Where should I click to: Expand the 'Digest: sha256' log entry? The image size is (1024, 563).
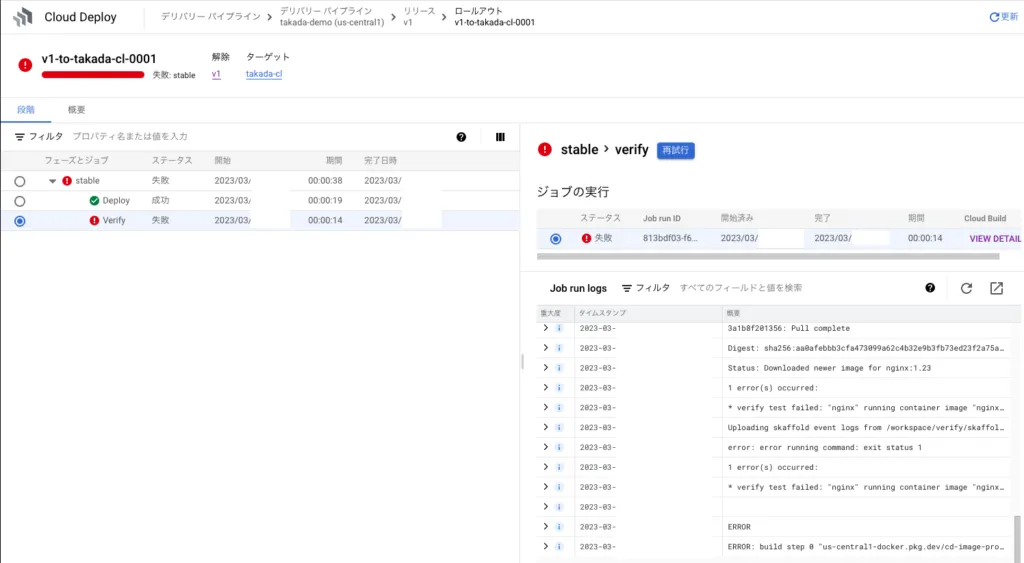(x=545, y=347)
